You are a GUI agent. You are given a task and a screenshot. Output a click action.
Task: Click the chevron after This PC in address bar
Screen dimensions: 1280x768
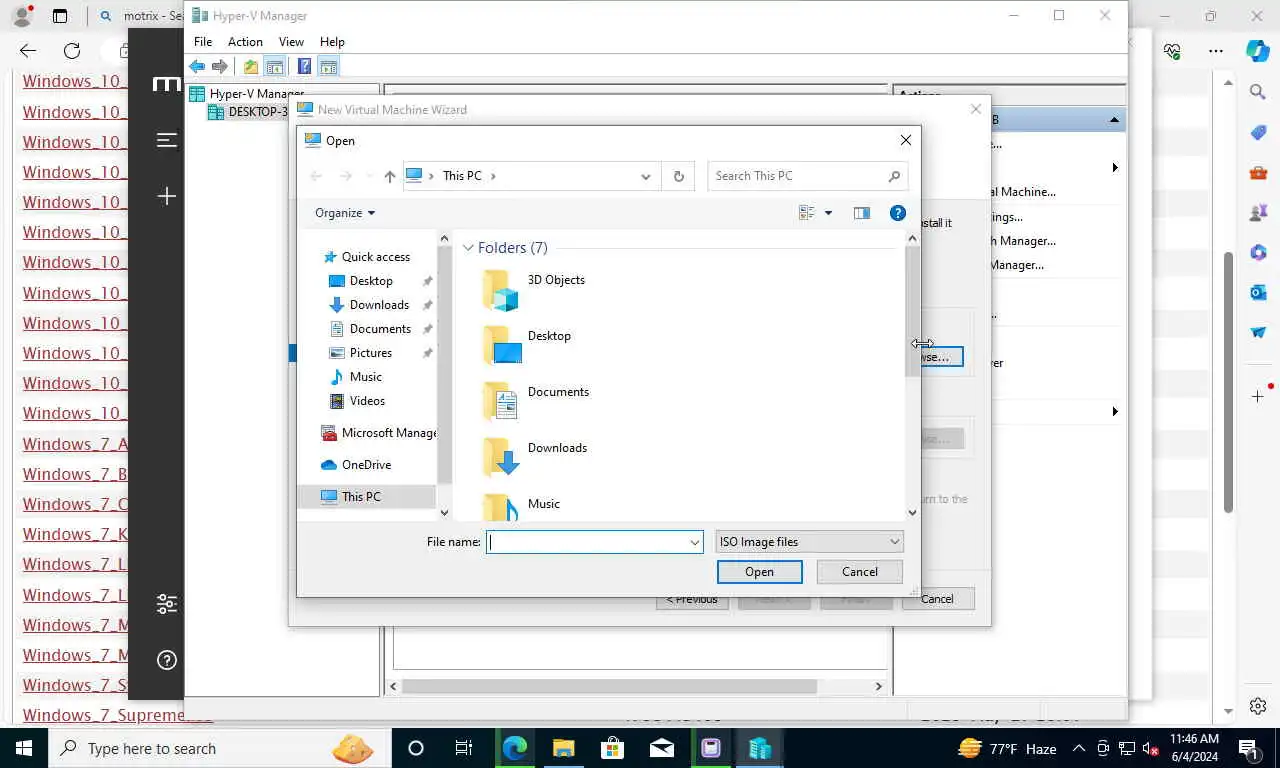point(493,176)
